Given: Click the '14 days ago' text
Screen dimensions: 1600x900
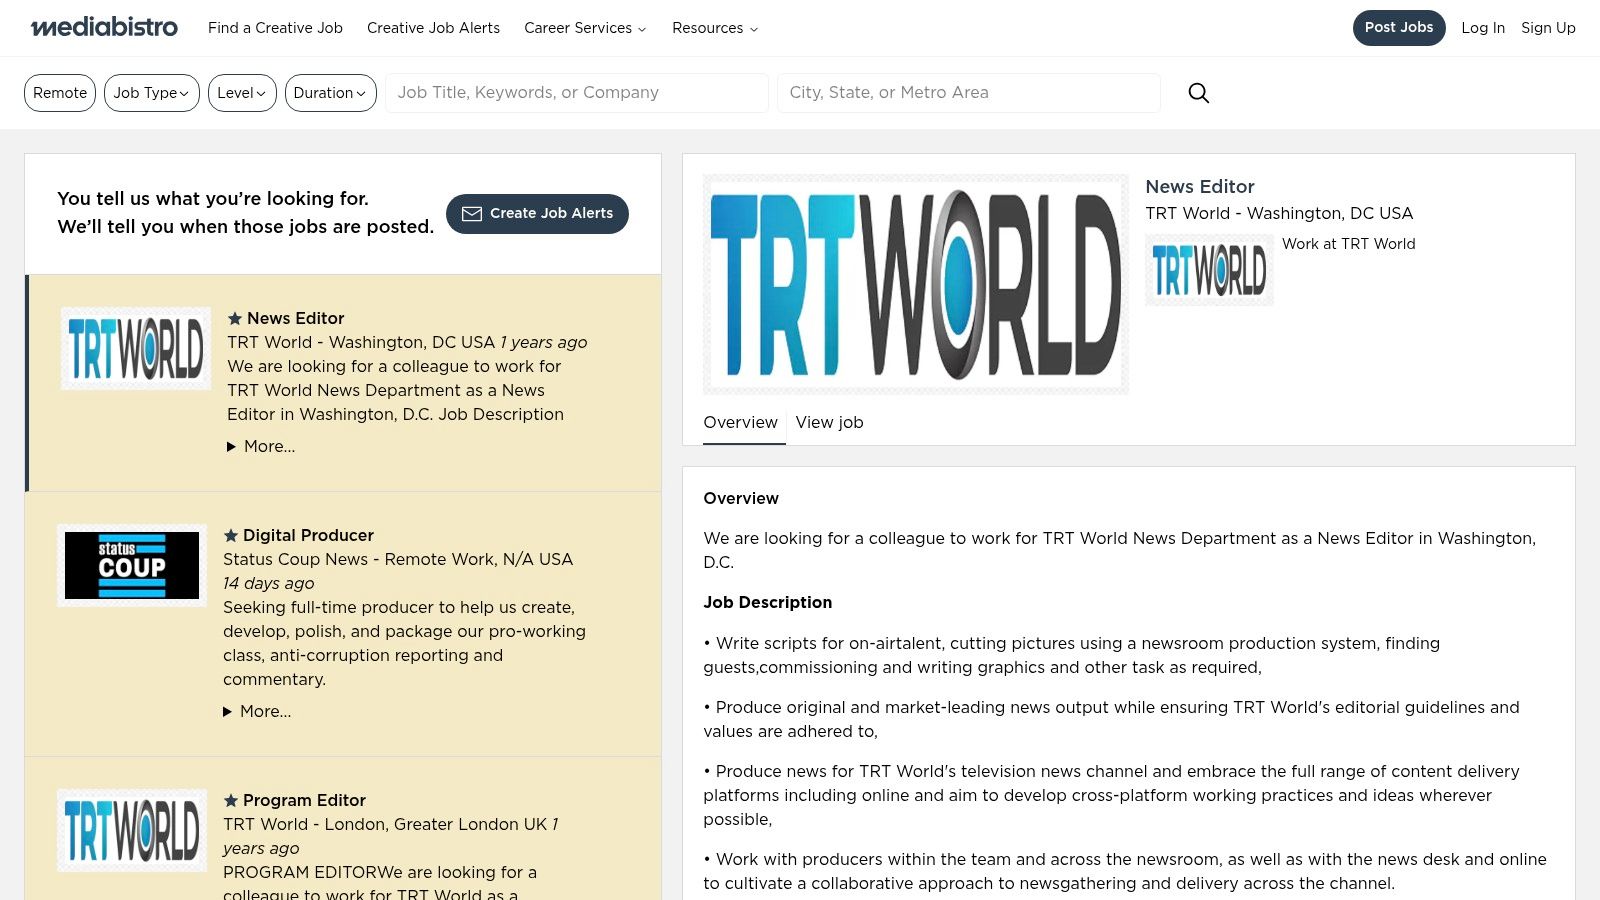Looking at the screenshot, I should (268, 583).
